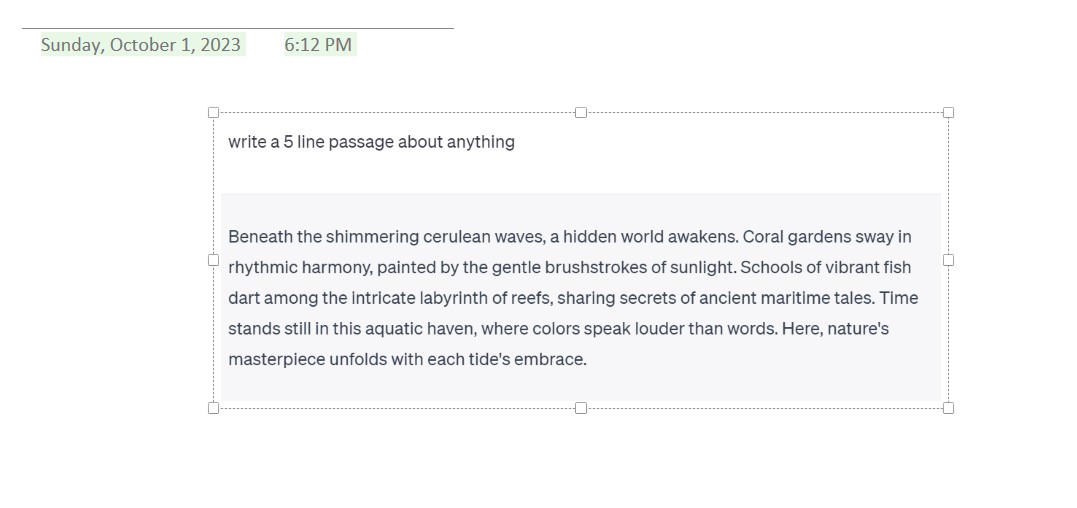This screenshot has height=508, width=1077.
Task: Click the top-right resize handle of image
Action: 949,113
